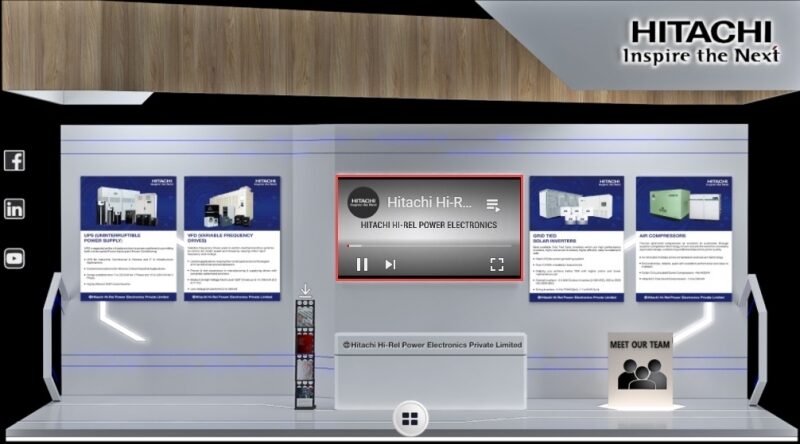Click the 'HITACHI HI-REL POWER ELECTRONICS' video caption

429,225
